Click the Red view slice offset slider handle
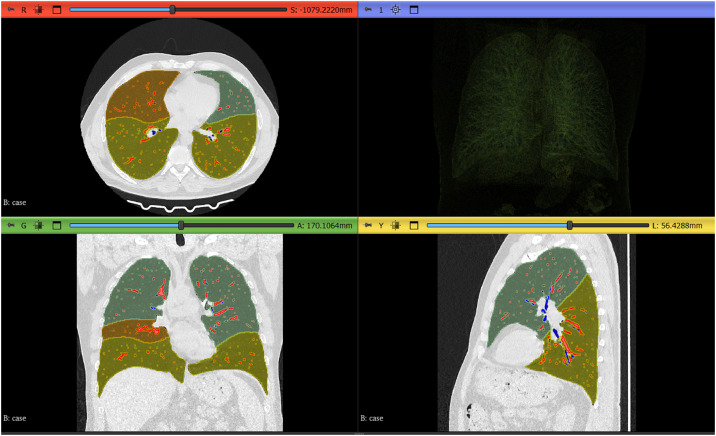Image resolution: width=716 pixels, height=436 pixels. (173, 10)
